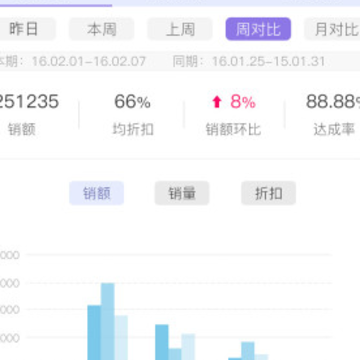Viewport: 360px width, 360px height.
Task: Click the tallest bar in the chart
Action: (x=108, y=321)
